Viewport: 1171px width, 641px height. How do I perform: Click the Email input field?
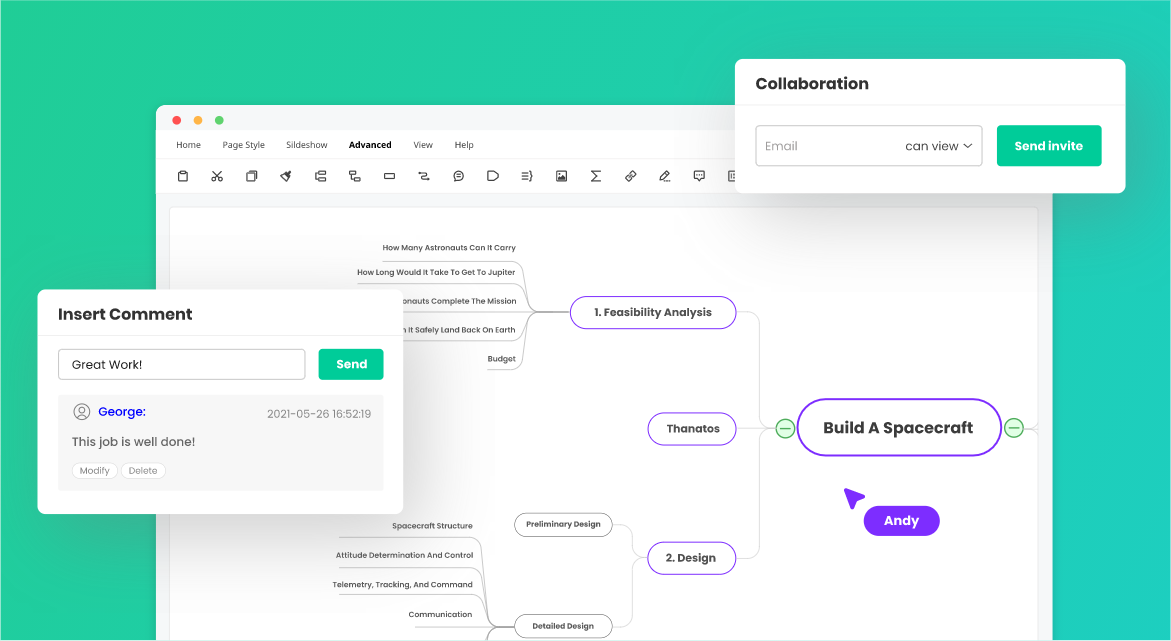click(869, 146)
